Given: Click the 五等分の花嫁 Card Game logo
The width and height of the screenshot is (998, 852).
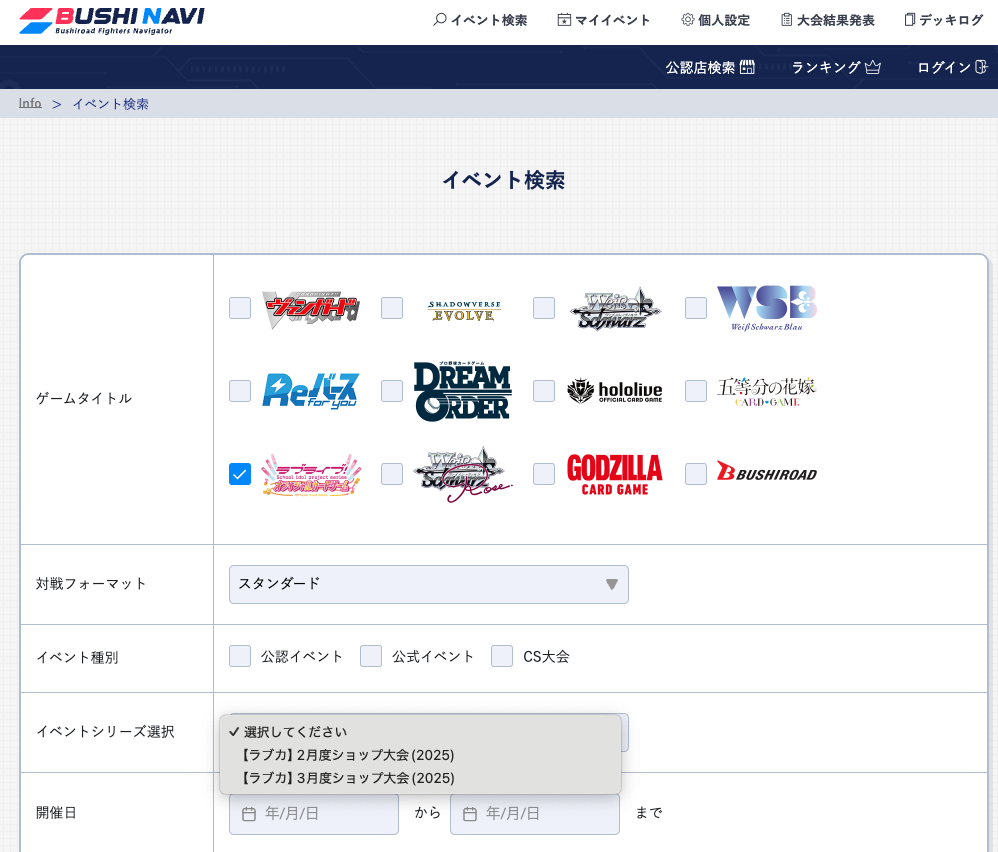Looking at the screenshot, I should coord(766,391).
